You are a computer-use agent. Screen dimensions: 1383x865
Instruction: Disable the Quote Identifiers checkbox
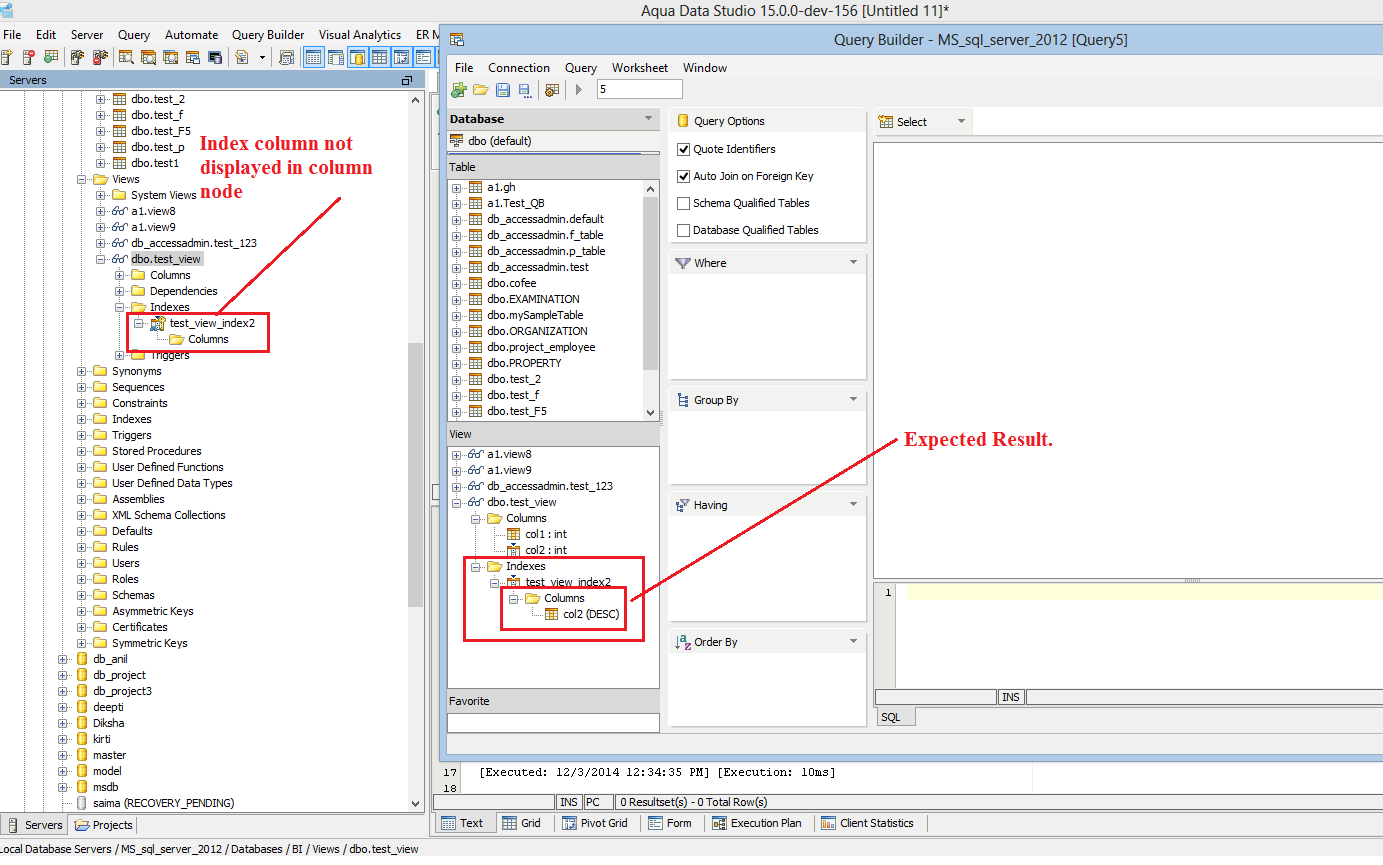(x=684, y=149)
